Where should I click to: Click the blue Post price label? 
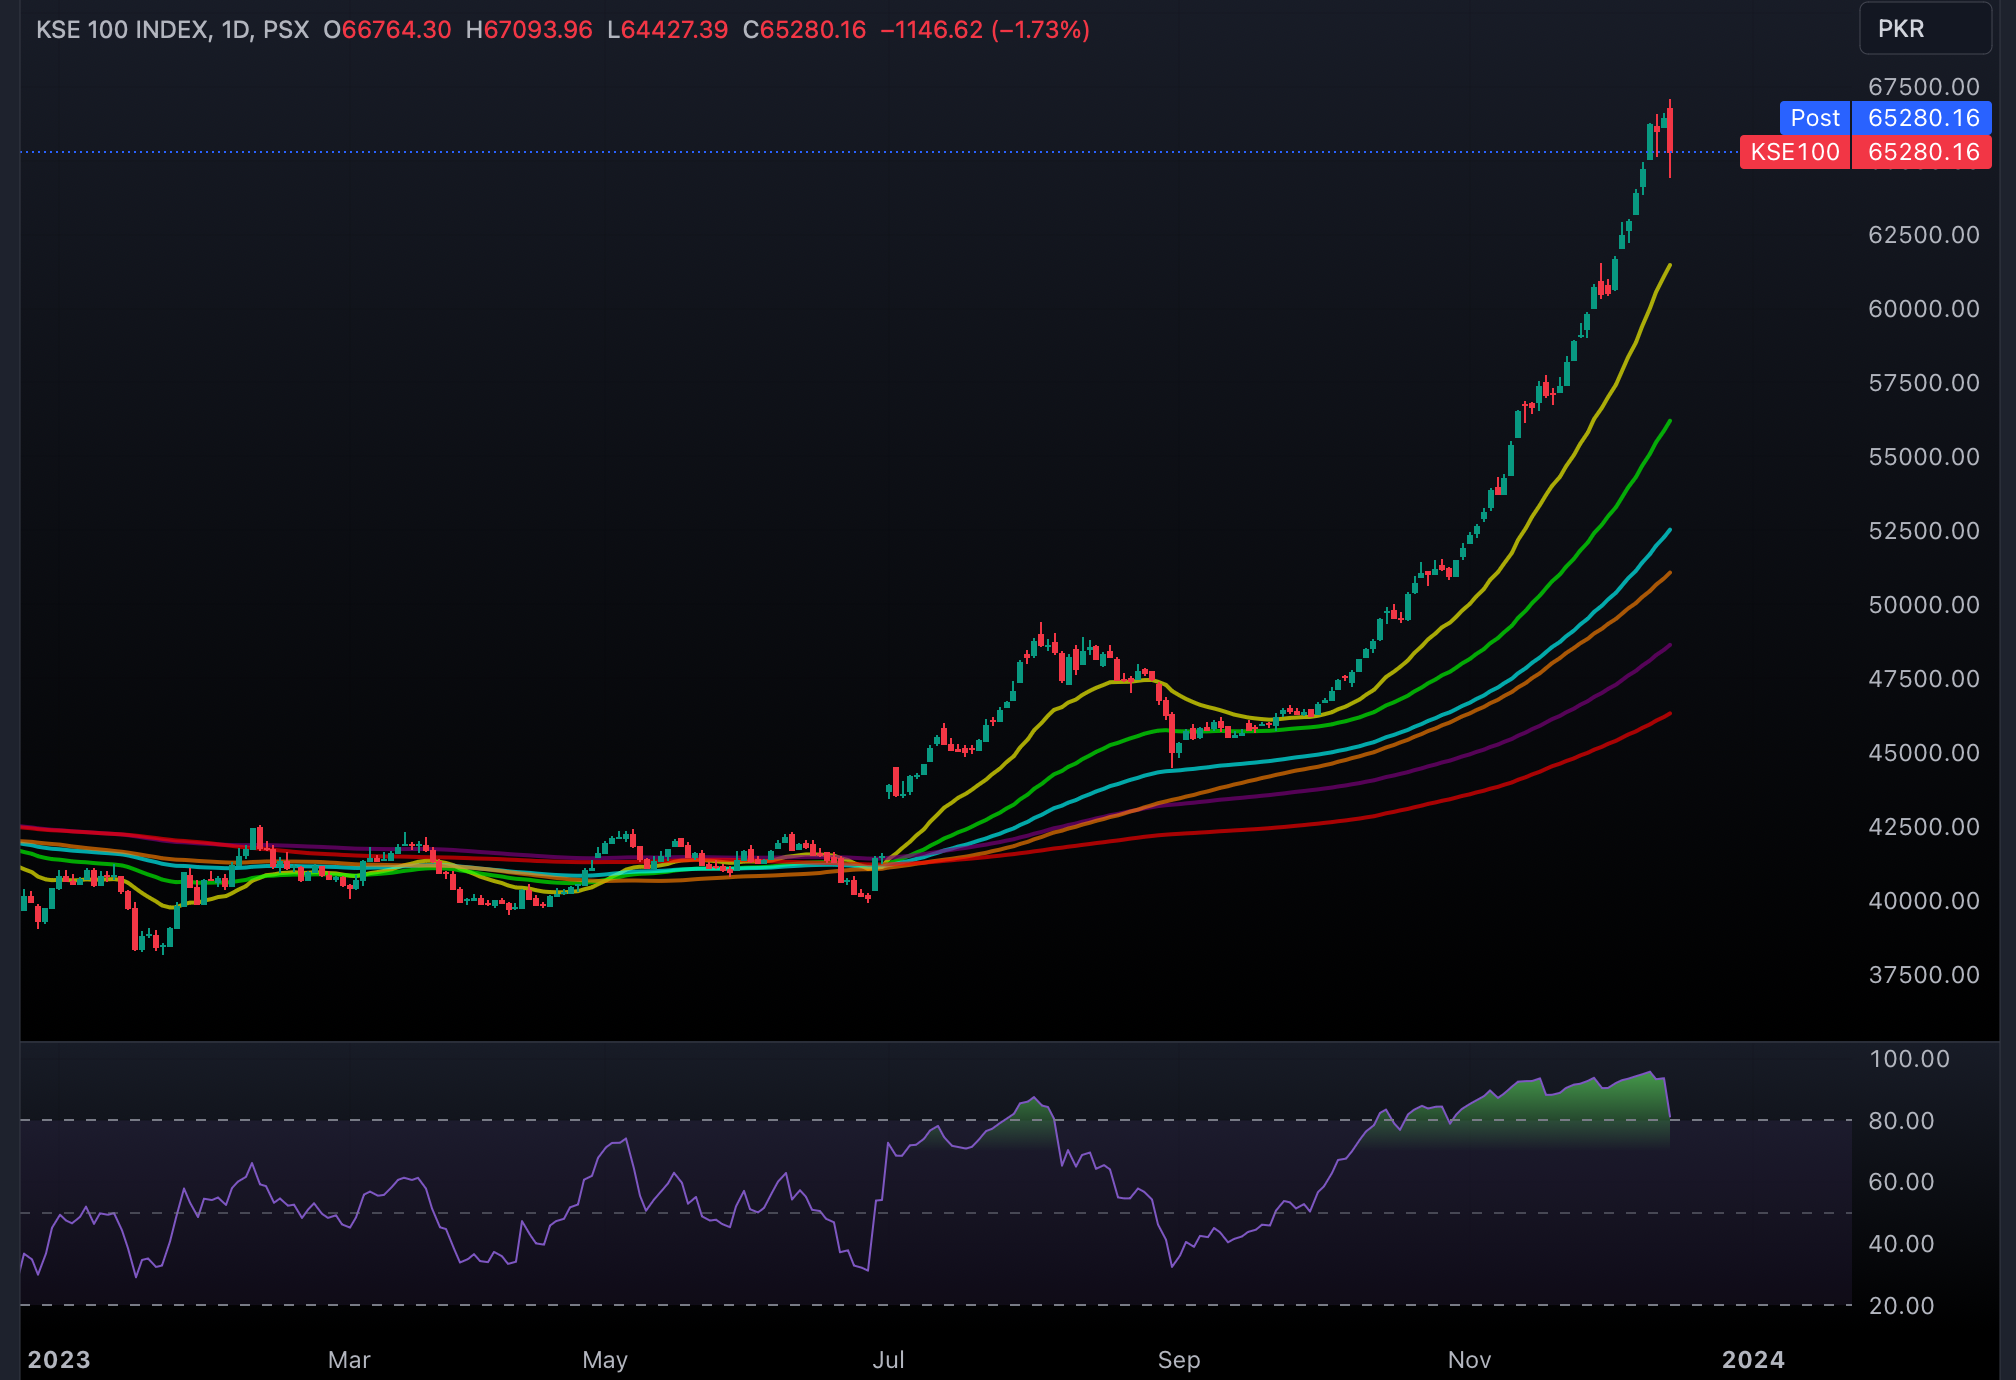tap(1814, 118)
